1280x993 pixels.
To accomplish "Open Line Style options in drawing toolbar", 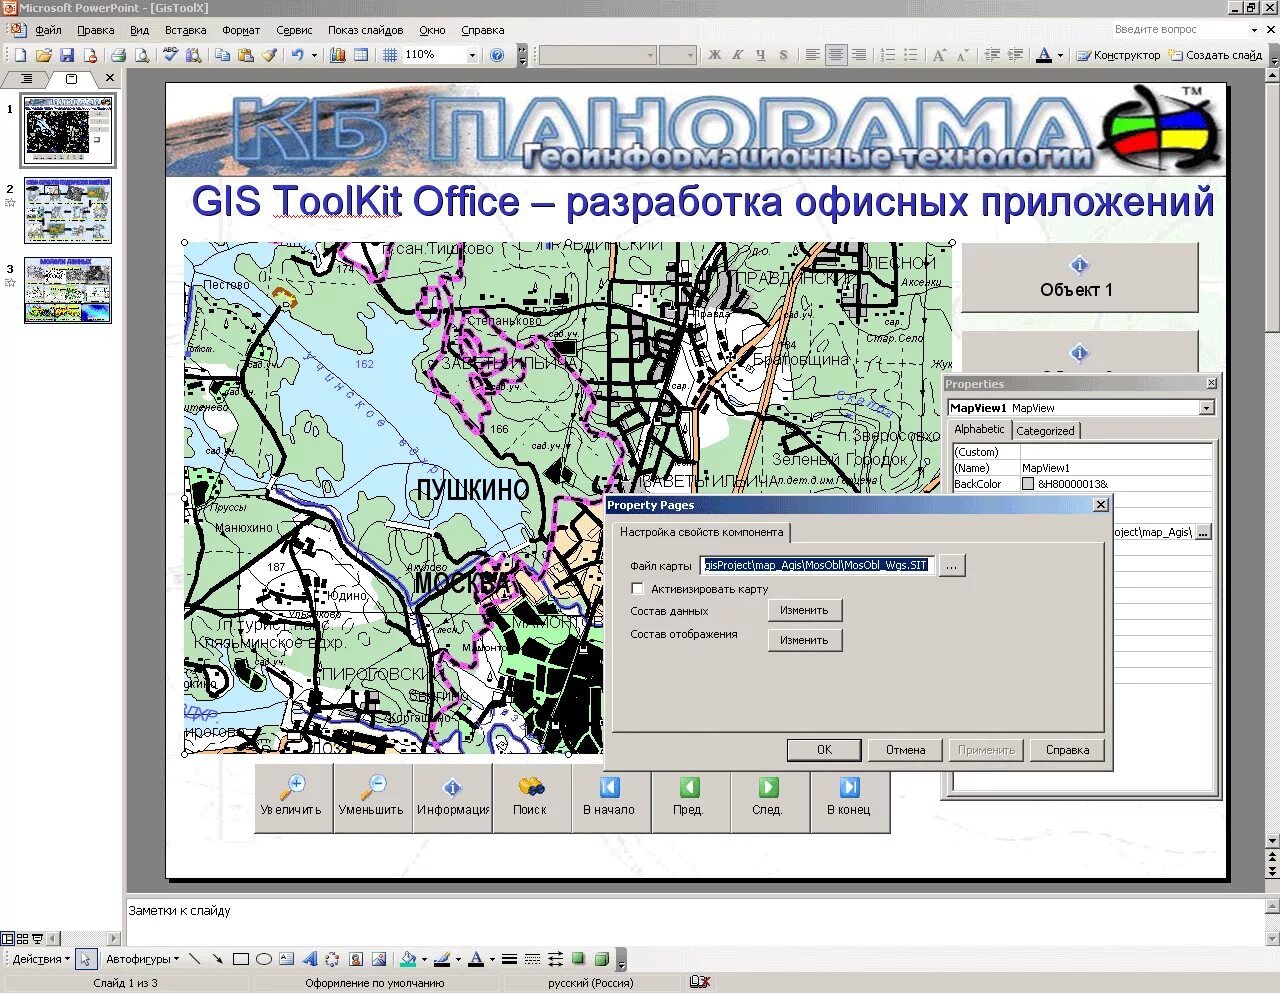I will [509, 959].
